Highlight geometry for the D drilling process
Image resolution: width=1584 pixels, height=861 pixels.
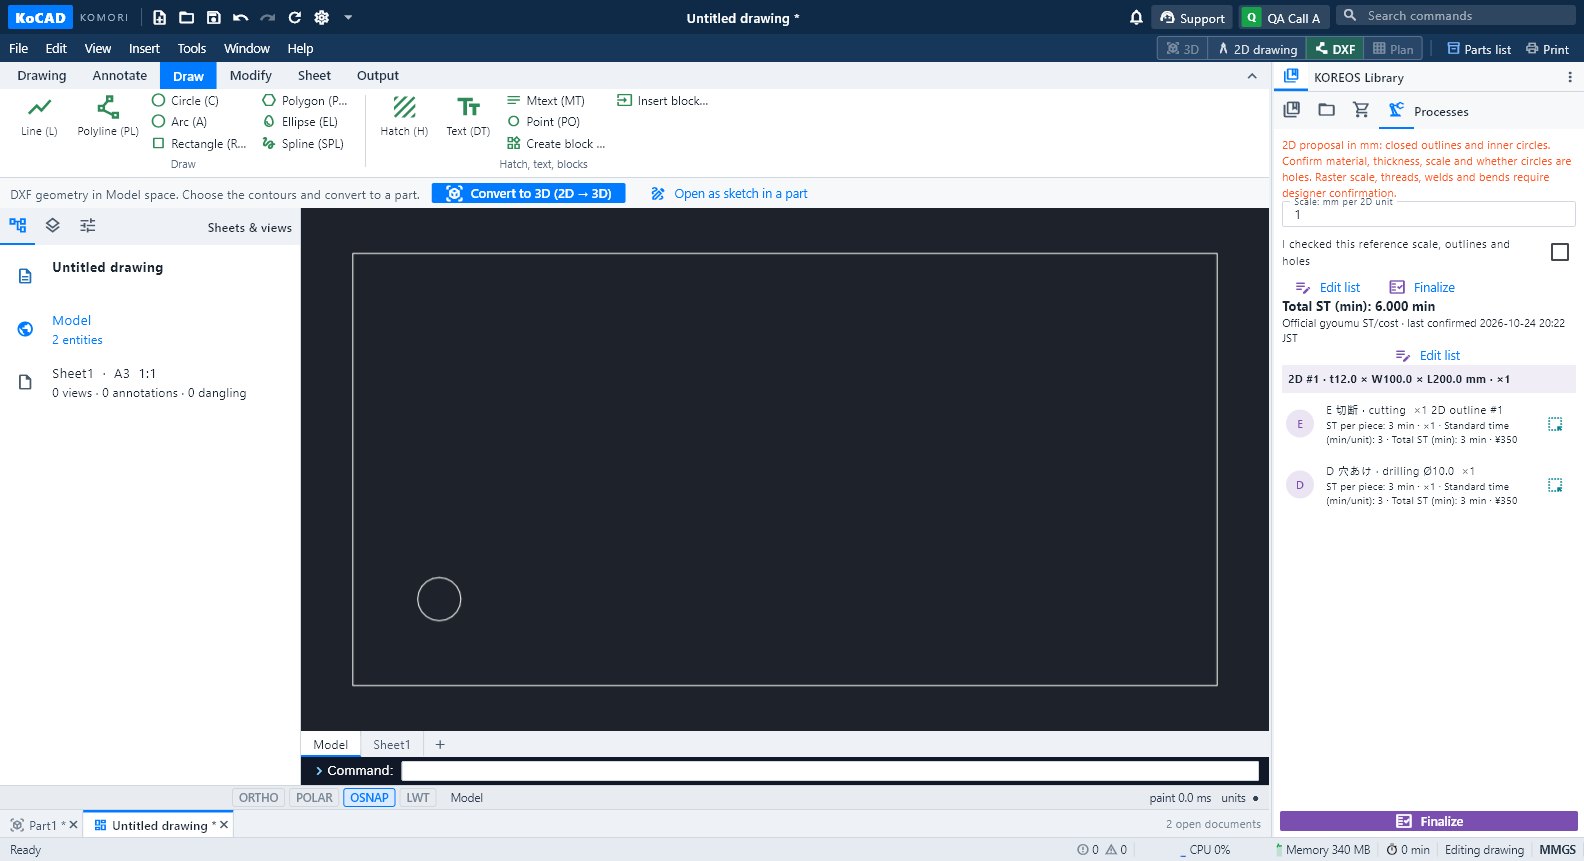1555,485
